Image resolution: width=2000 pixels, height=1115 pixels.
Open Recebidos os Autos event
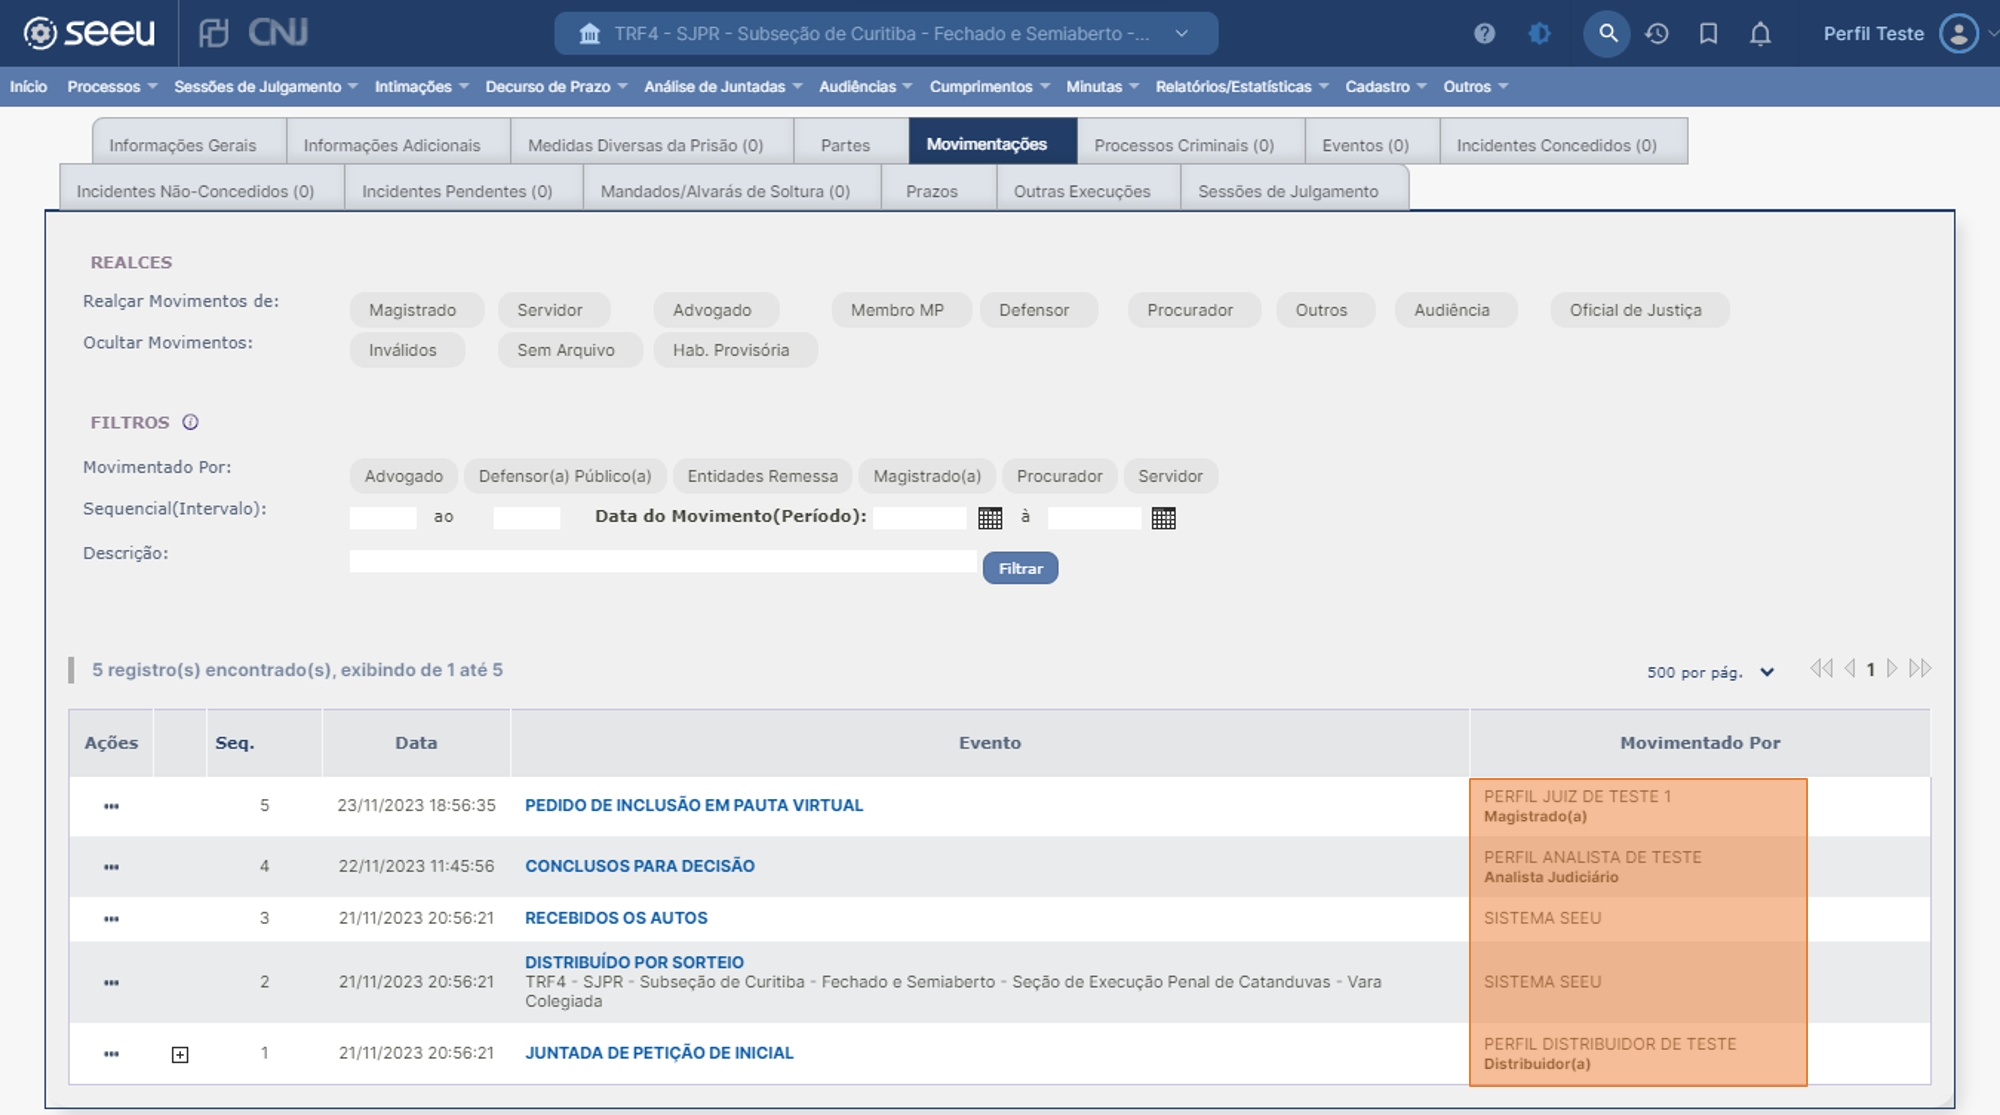616,918
